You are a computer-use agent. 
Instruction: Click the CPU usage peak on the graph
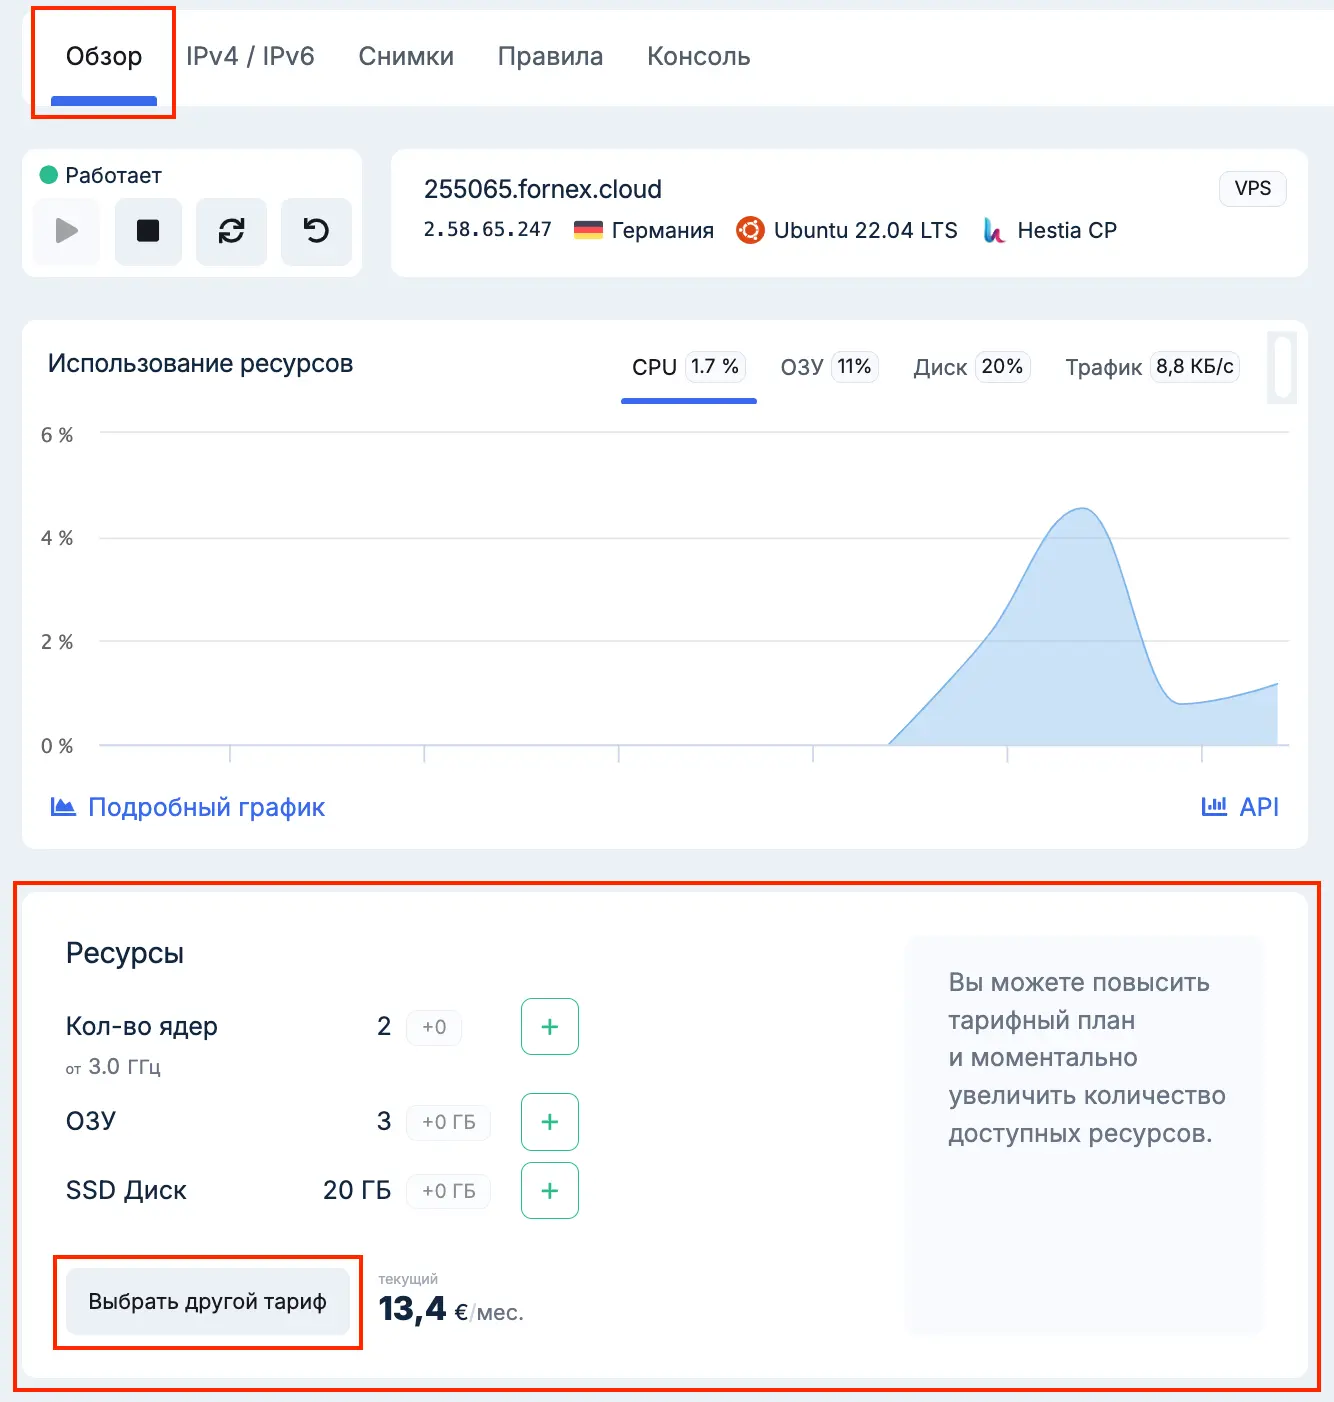pos(1082,510)
